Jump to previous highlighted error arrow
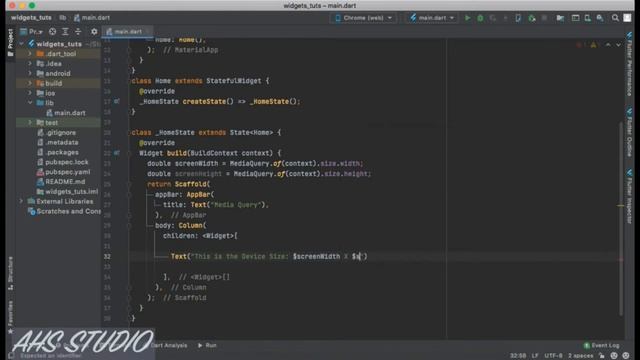The image size is (640, 360). click(x=608, y=45)
